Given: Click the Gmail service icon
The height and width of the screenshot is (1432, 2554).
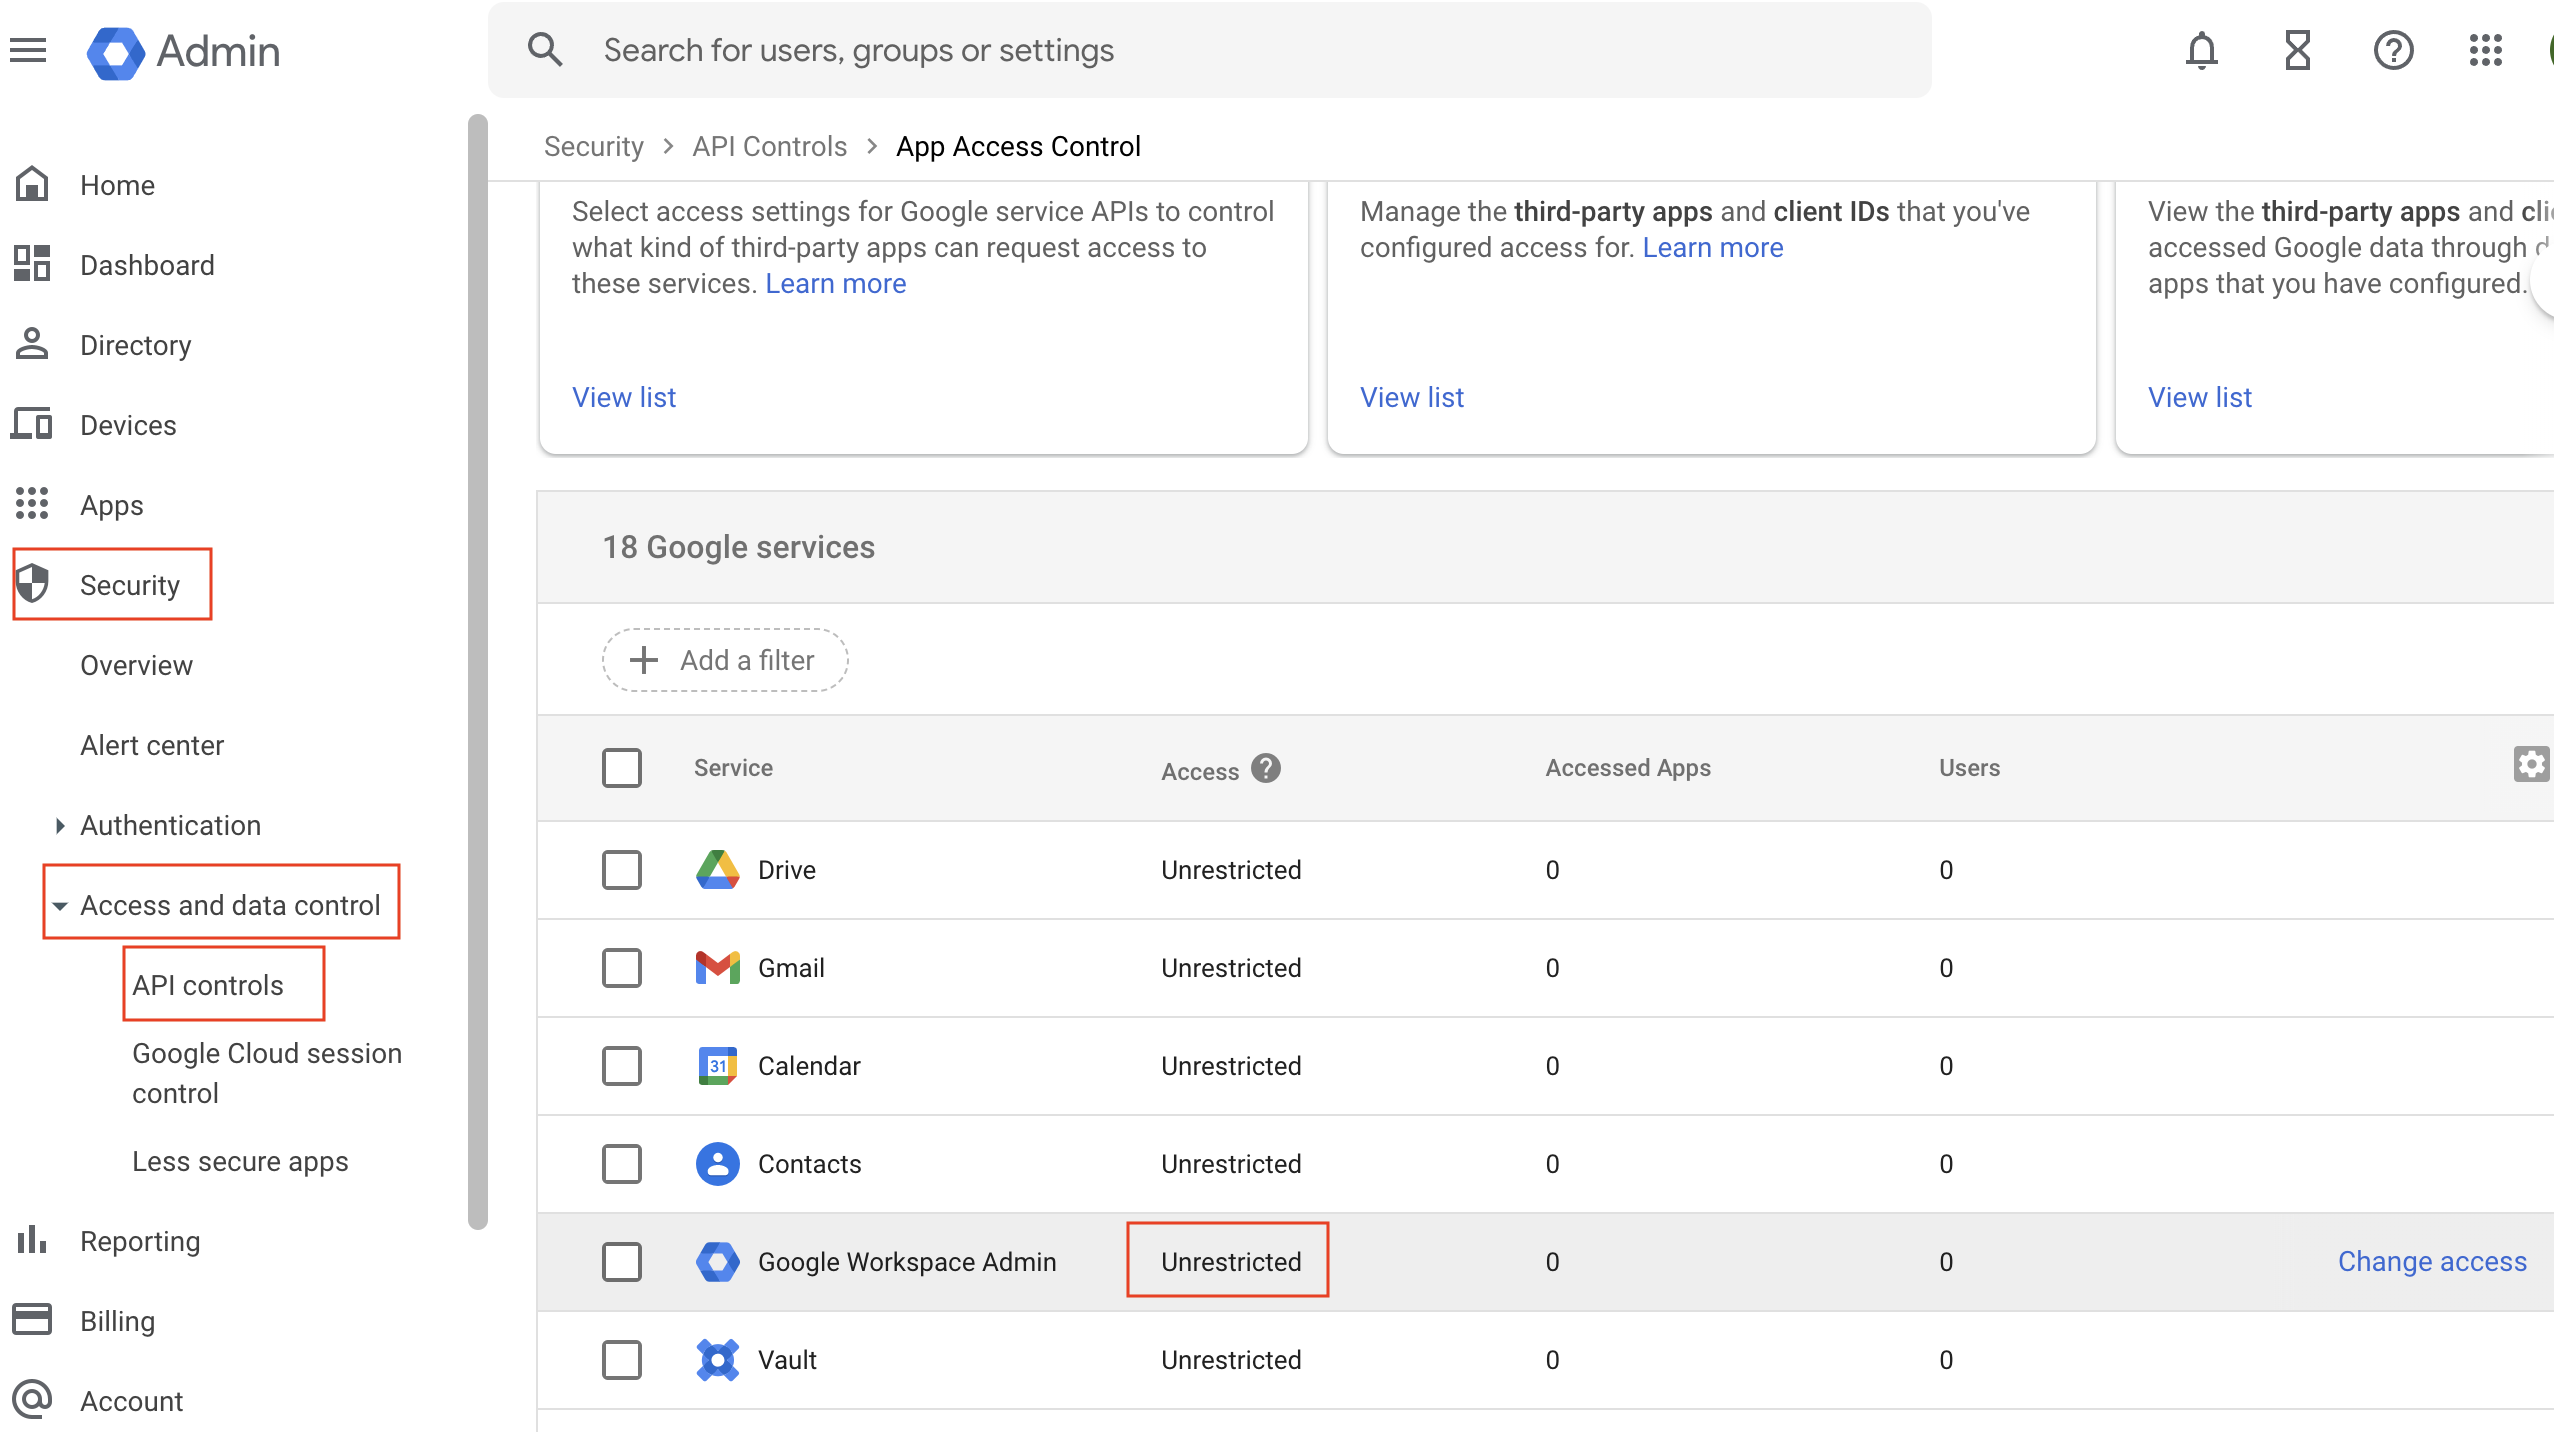Looking at the screenshot, I should (x=718, y=967).
